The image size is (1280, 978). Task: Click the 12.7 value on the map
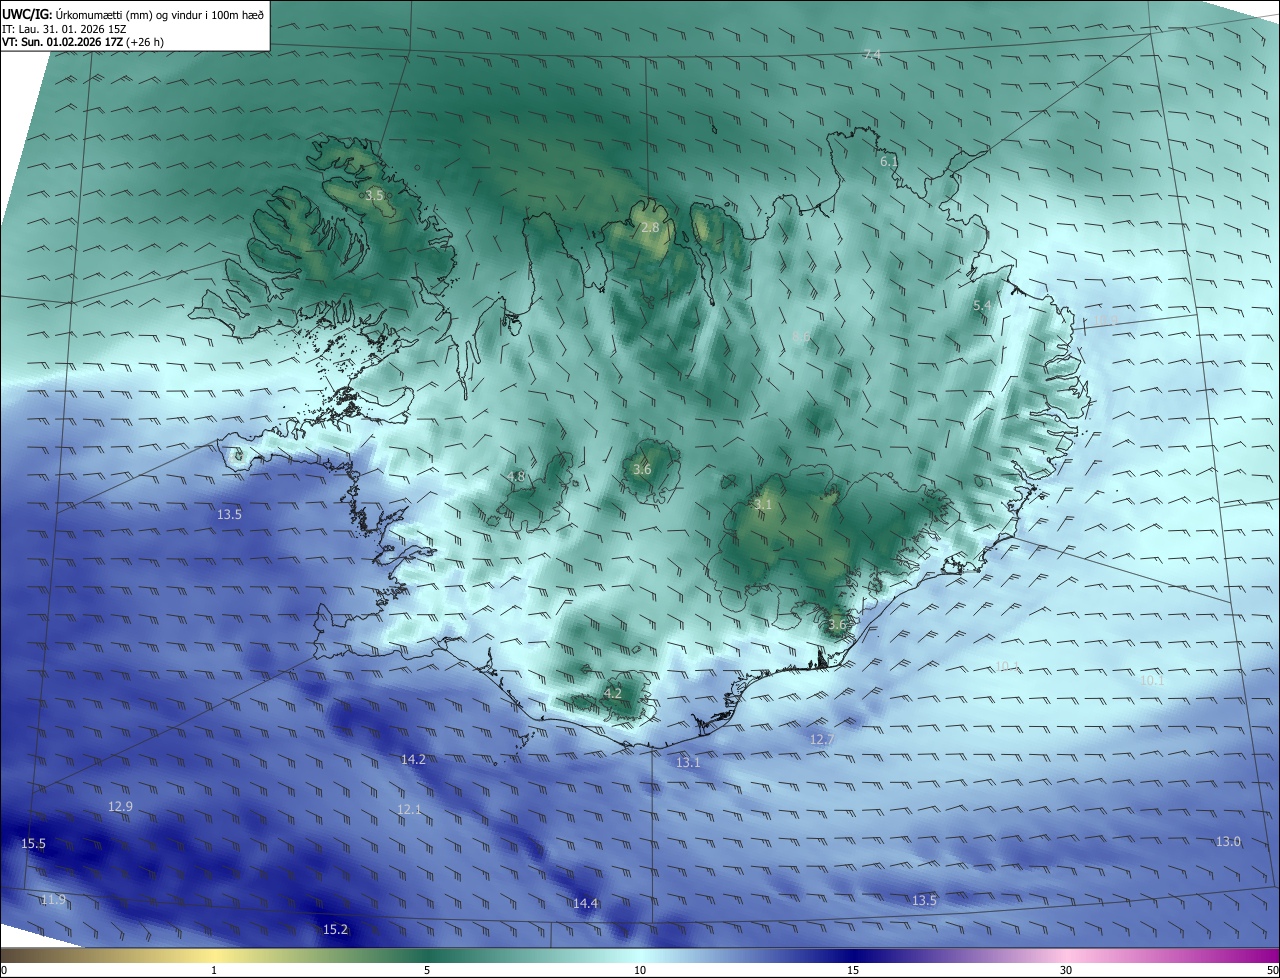tap(821, 739)
